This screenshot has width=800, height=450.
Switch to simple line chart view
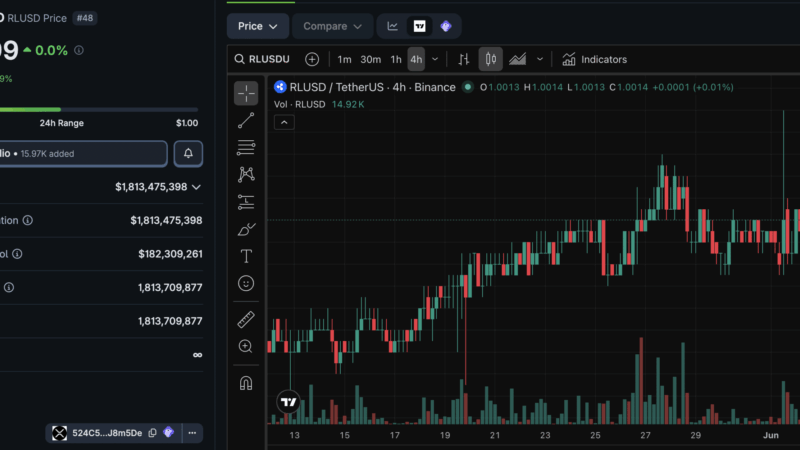click(x=392, y=26)
